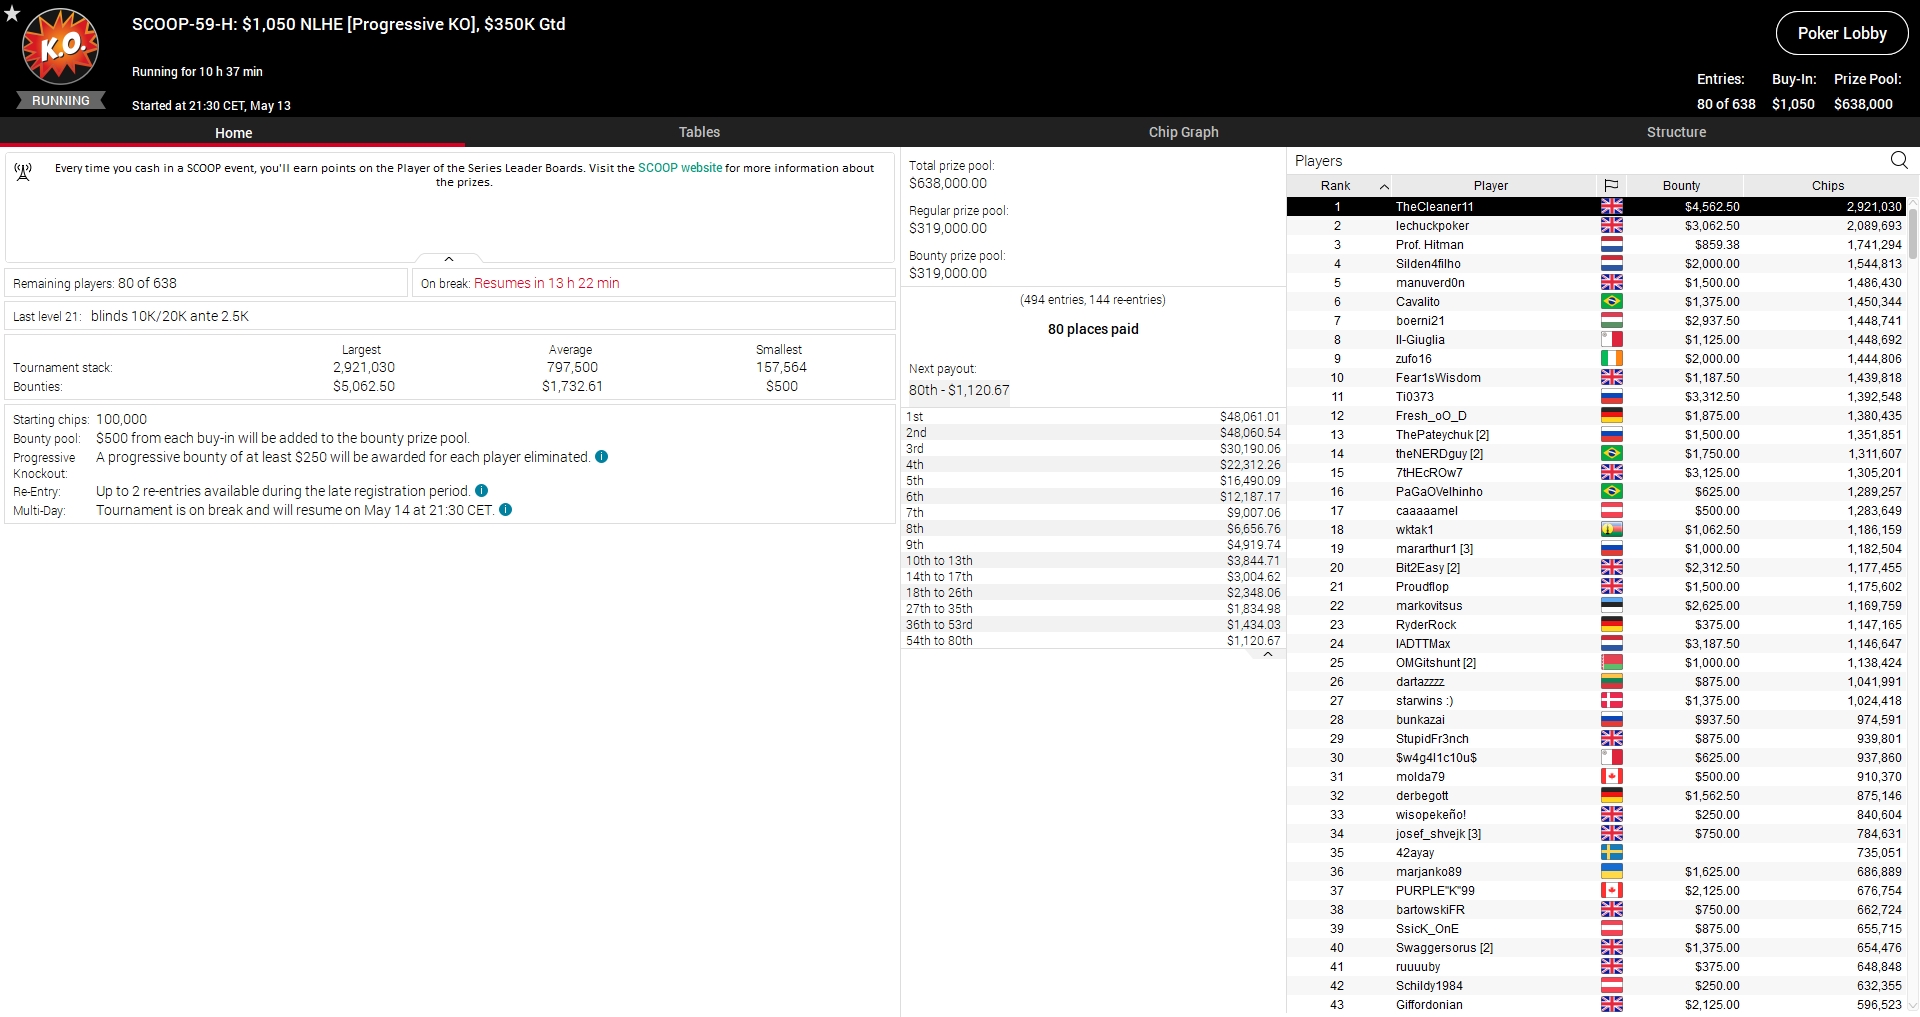The width and height of the screenshot is (1920, 1017).
Task: Click scrollbar down arrow in players list
Action: (x=1913, y=1006)
